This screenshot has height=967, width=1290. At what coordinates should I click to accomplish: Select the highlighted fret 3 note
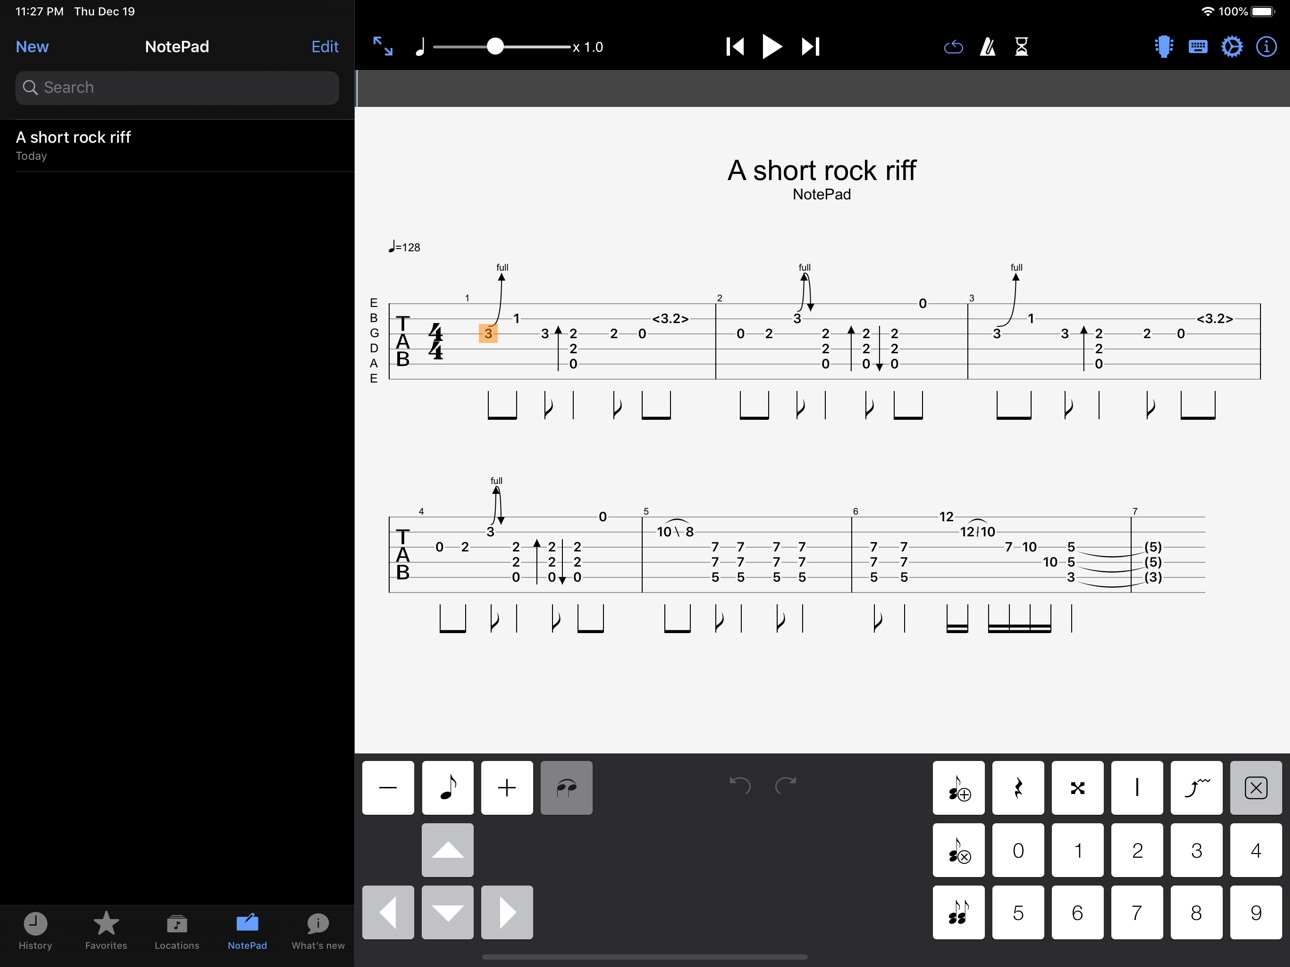click(488, 333)
